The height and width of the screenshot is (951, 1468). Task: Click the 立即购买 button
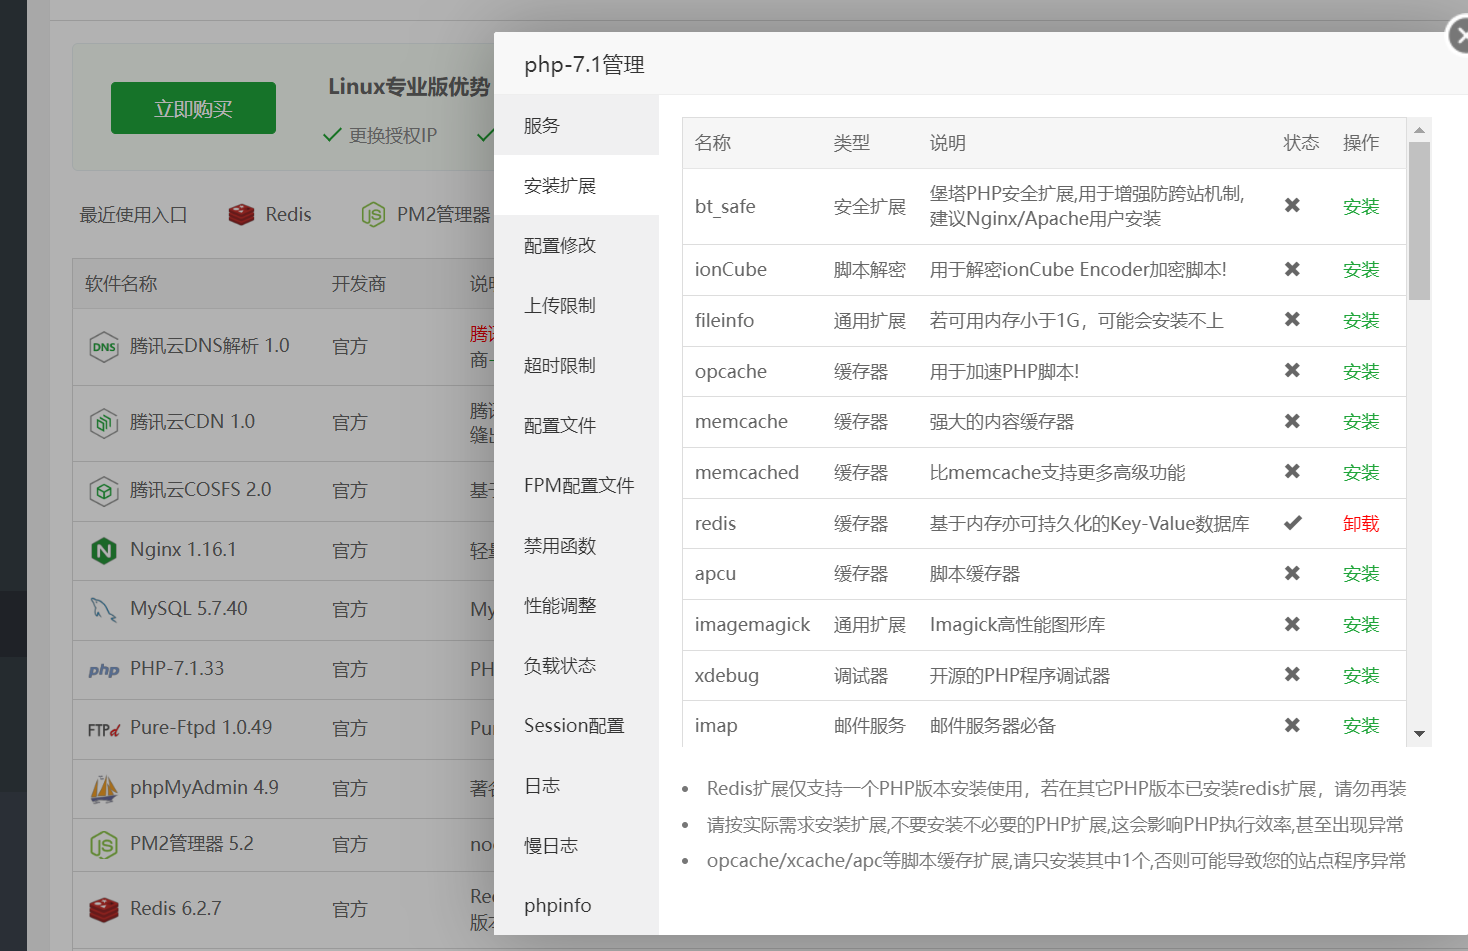click(x=193, y=107)
